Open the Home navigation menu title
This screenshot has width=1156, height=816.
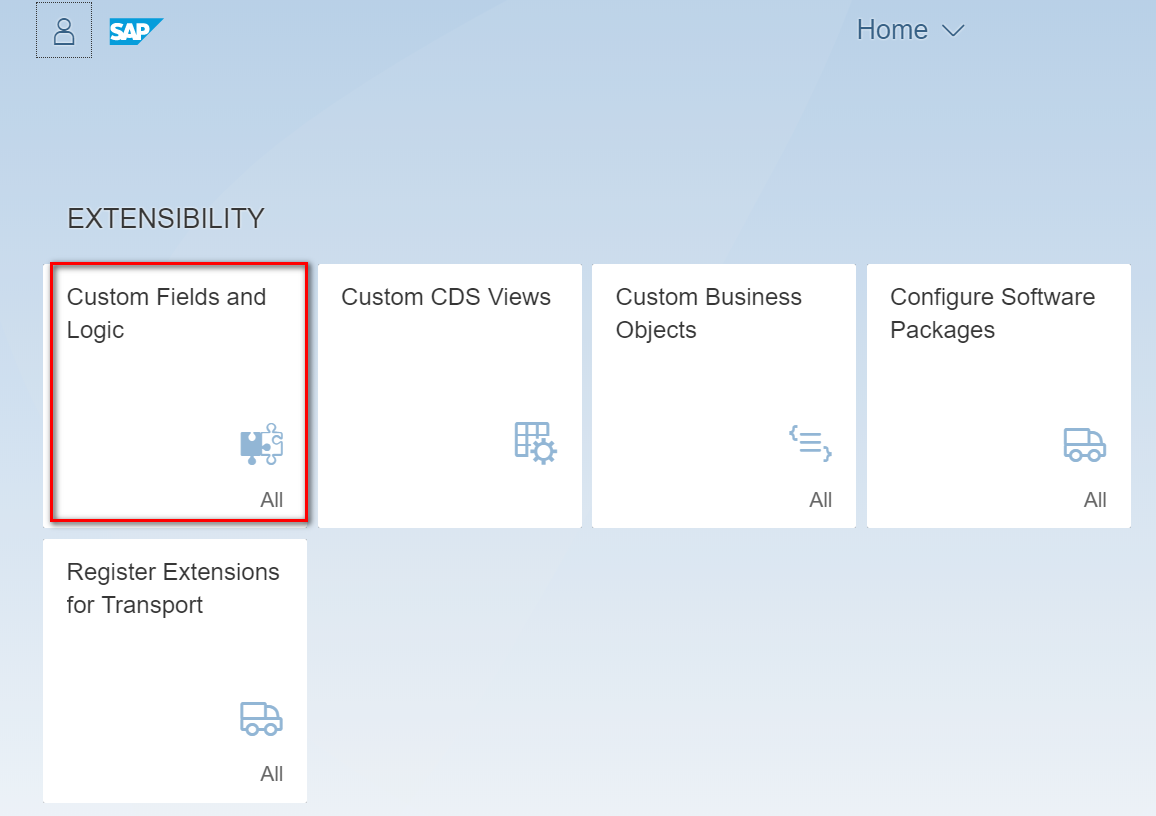pyautogui.click(x=892, y=30)
